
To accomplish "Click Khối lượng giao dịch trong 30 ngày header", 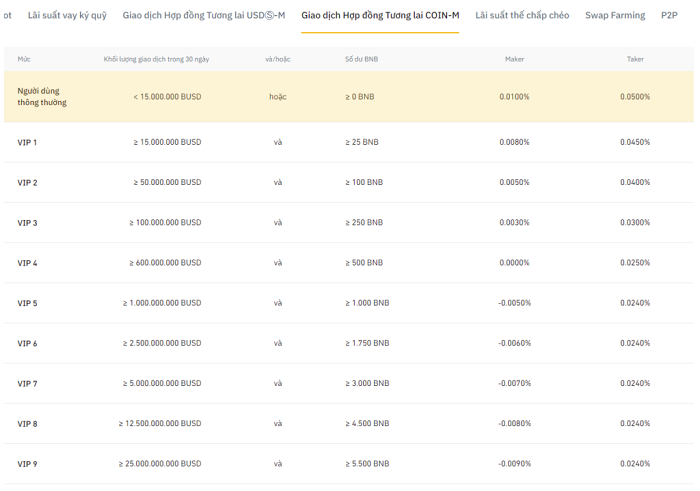I will [156, 59].
